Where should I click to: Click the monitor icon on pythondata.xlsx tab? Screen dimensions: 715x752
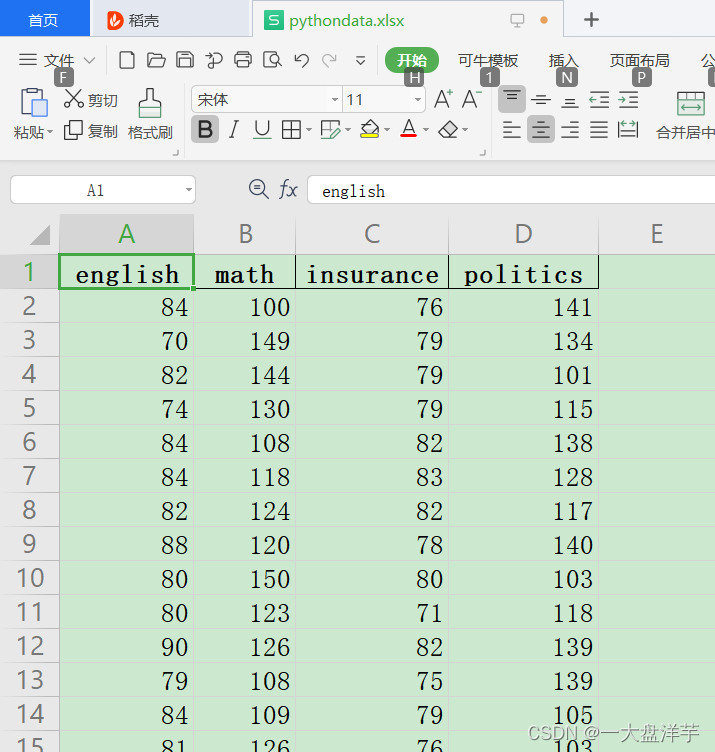coord(517,20)
